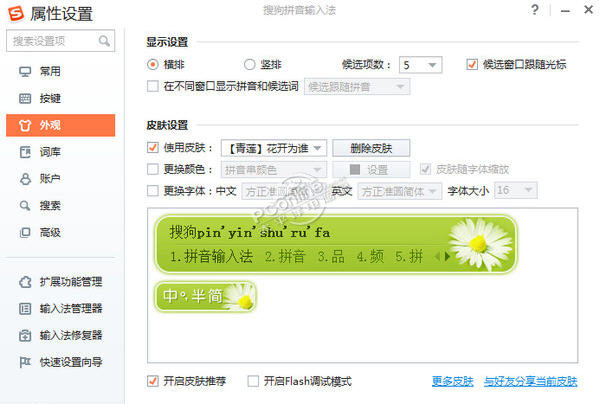Open the 英文 font dropdown
This screenshot has height=404, width=600.
point(399,191)
